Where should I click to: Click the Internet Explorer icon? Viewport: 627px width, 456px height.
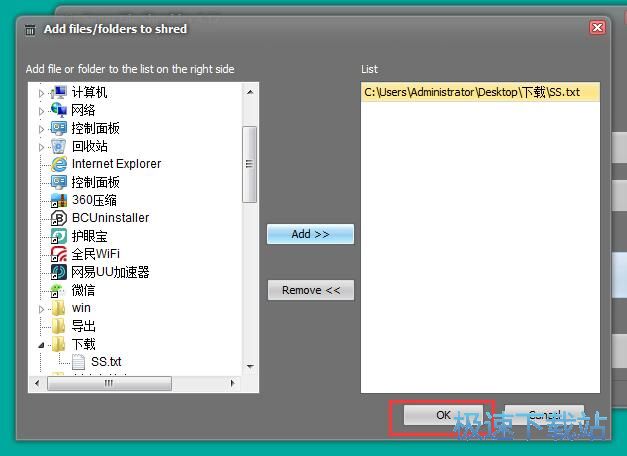[x=59, y=164]
